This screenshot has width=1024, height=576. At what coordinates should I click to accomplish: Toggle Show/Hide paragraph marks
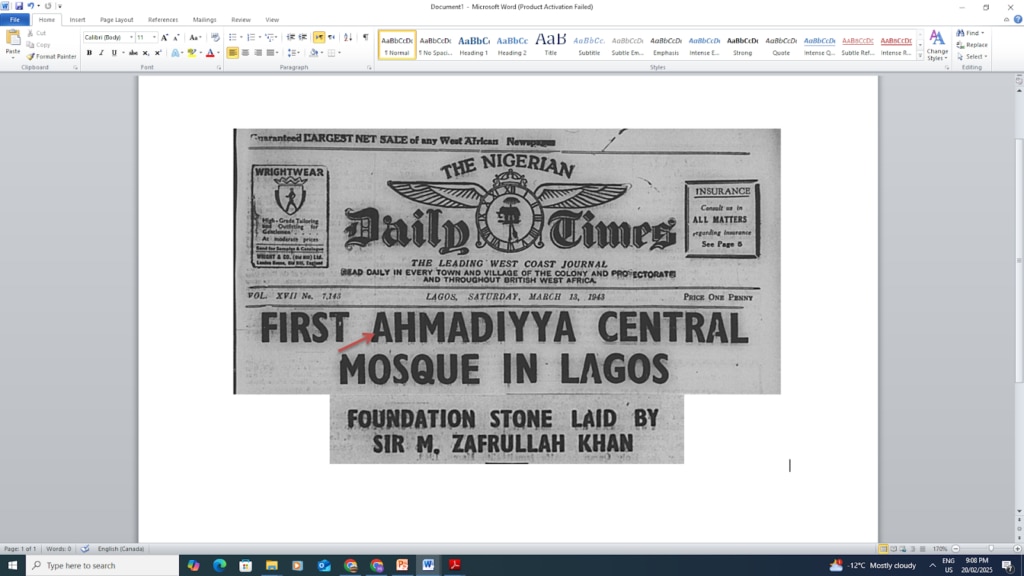366,37
